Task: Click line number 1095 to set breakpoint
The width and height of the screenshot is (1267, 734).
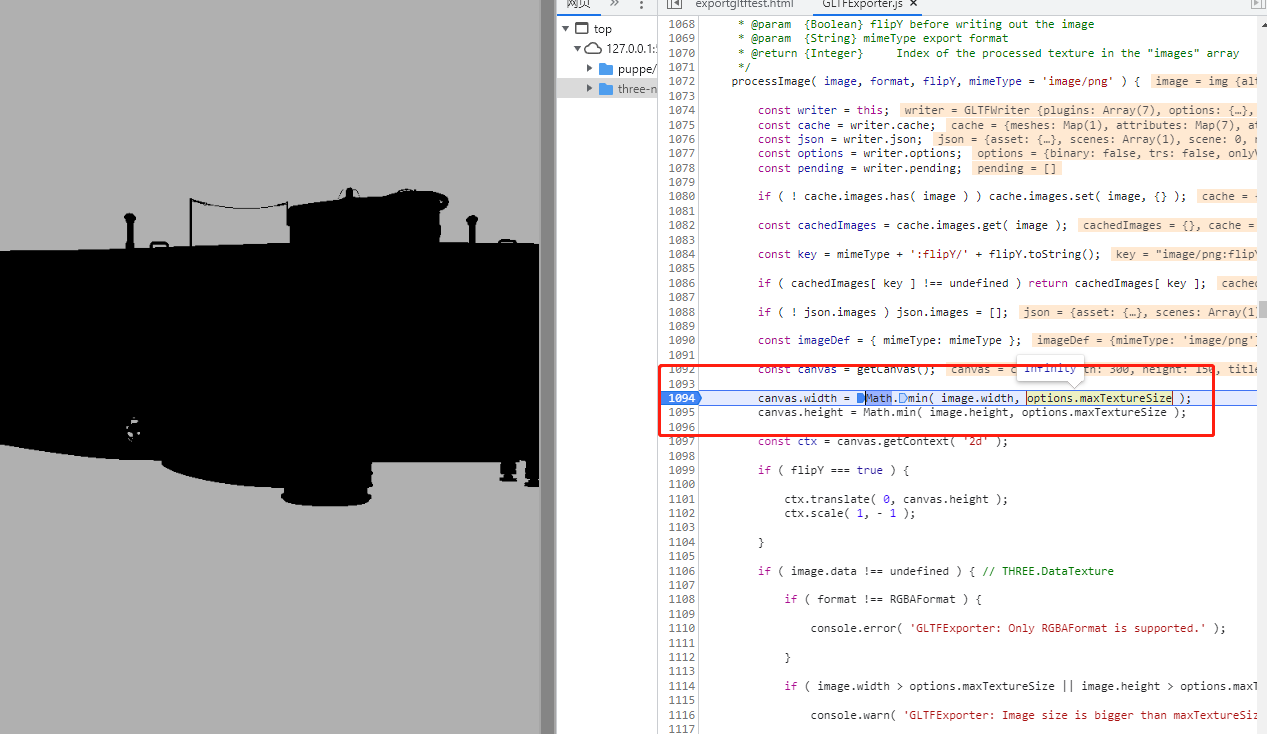Action: point(681,412)
